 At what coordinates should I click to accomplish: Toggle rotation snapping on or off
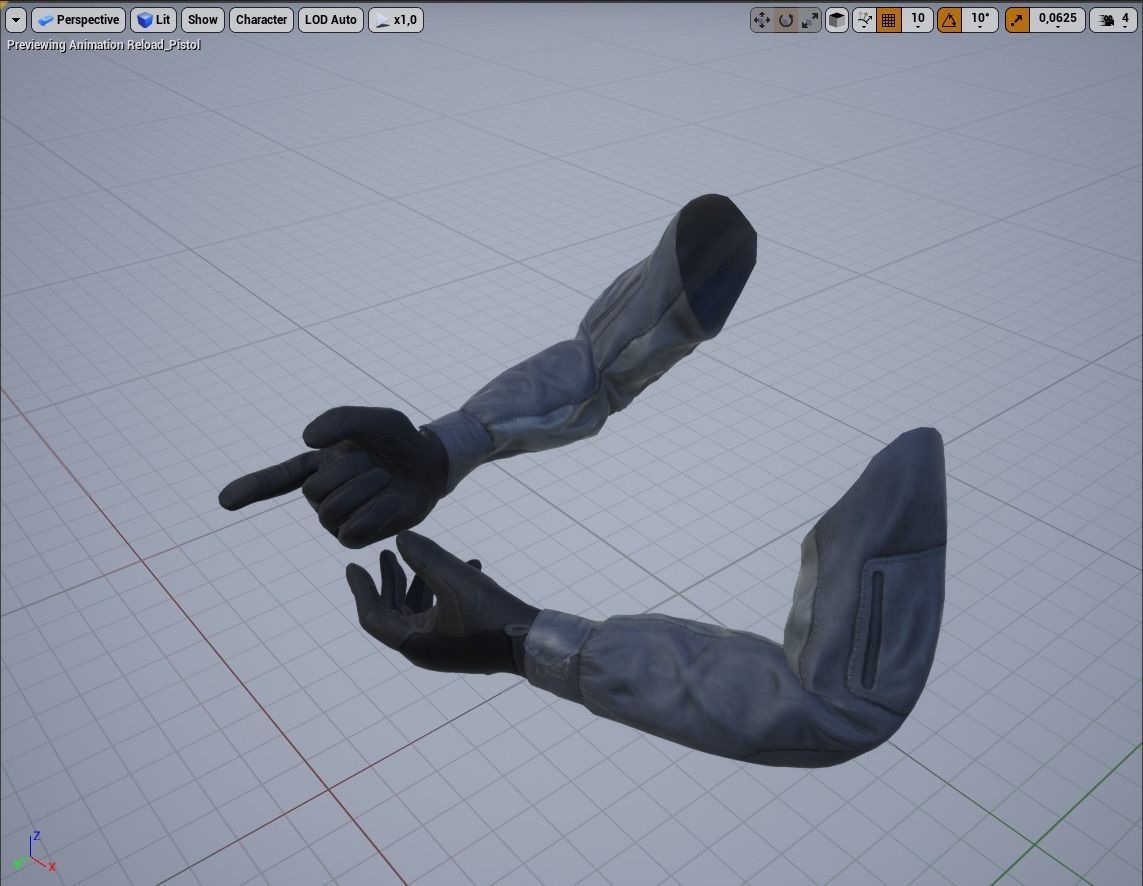949,20
